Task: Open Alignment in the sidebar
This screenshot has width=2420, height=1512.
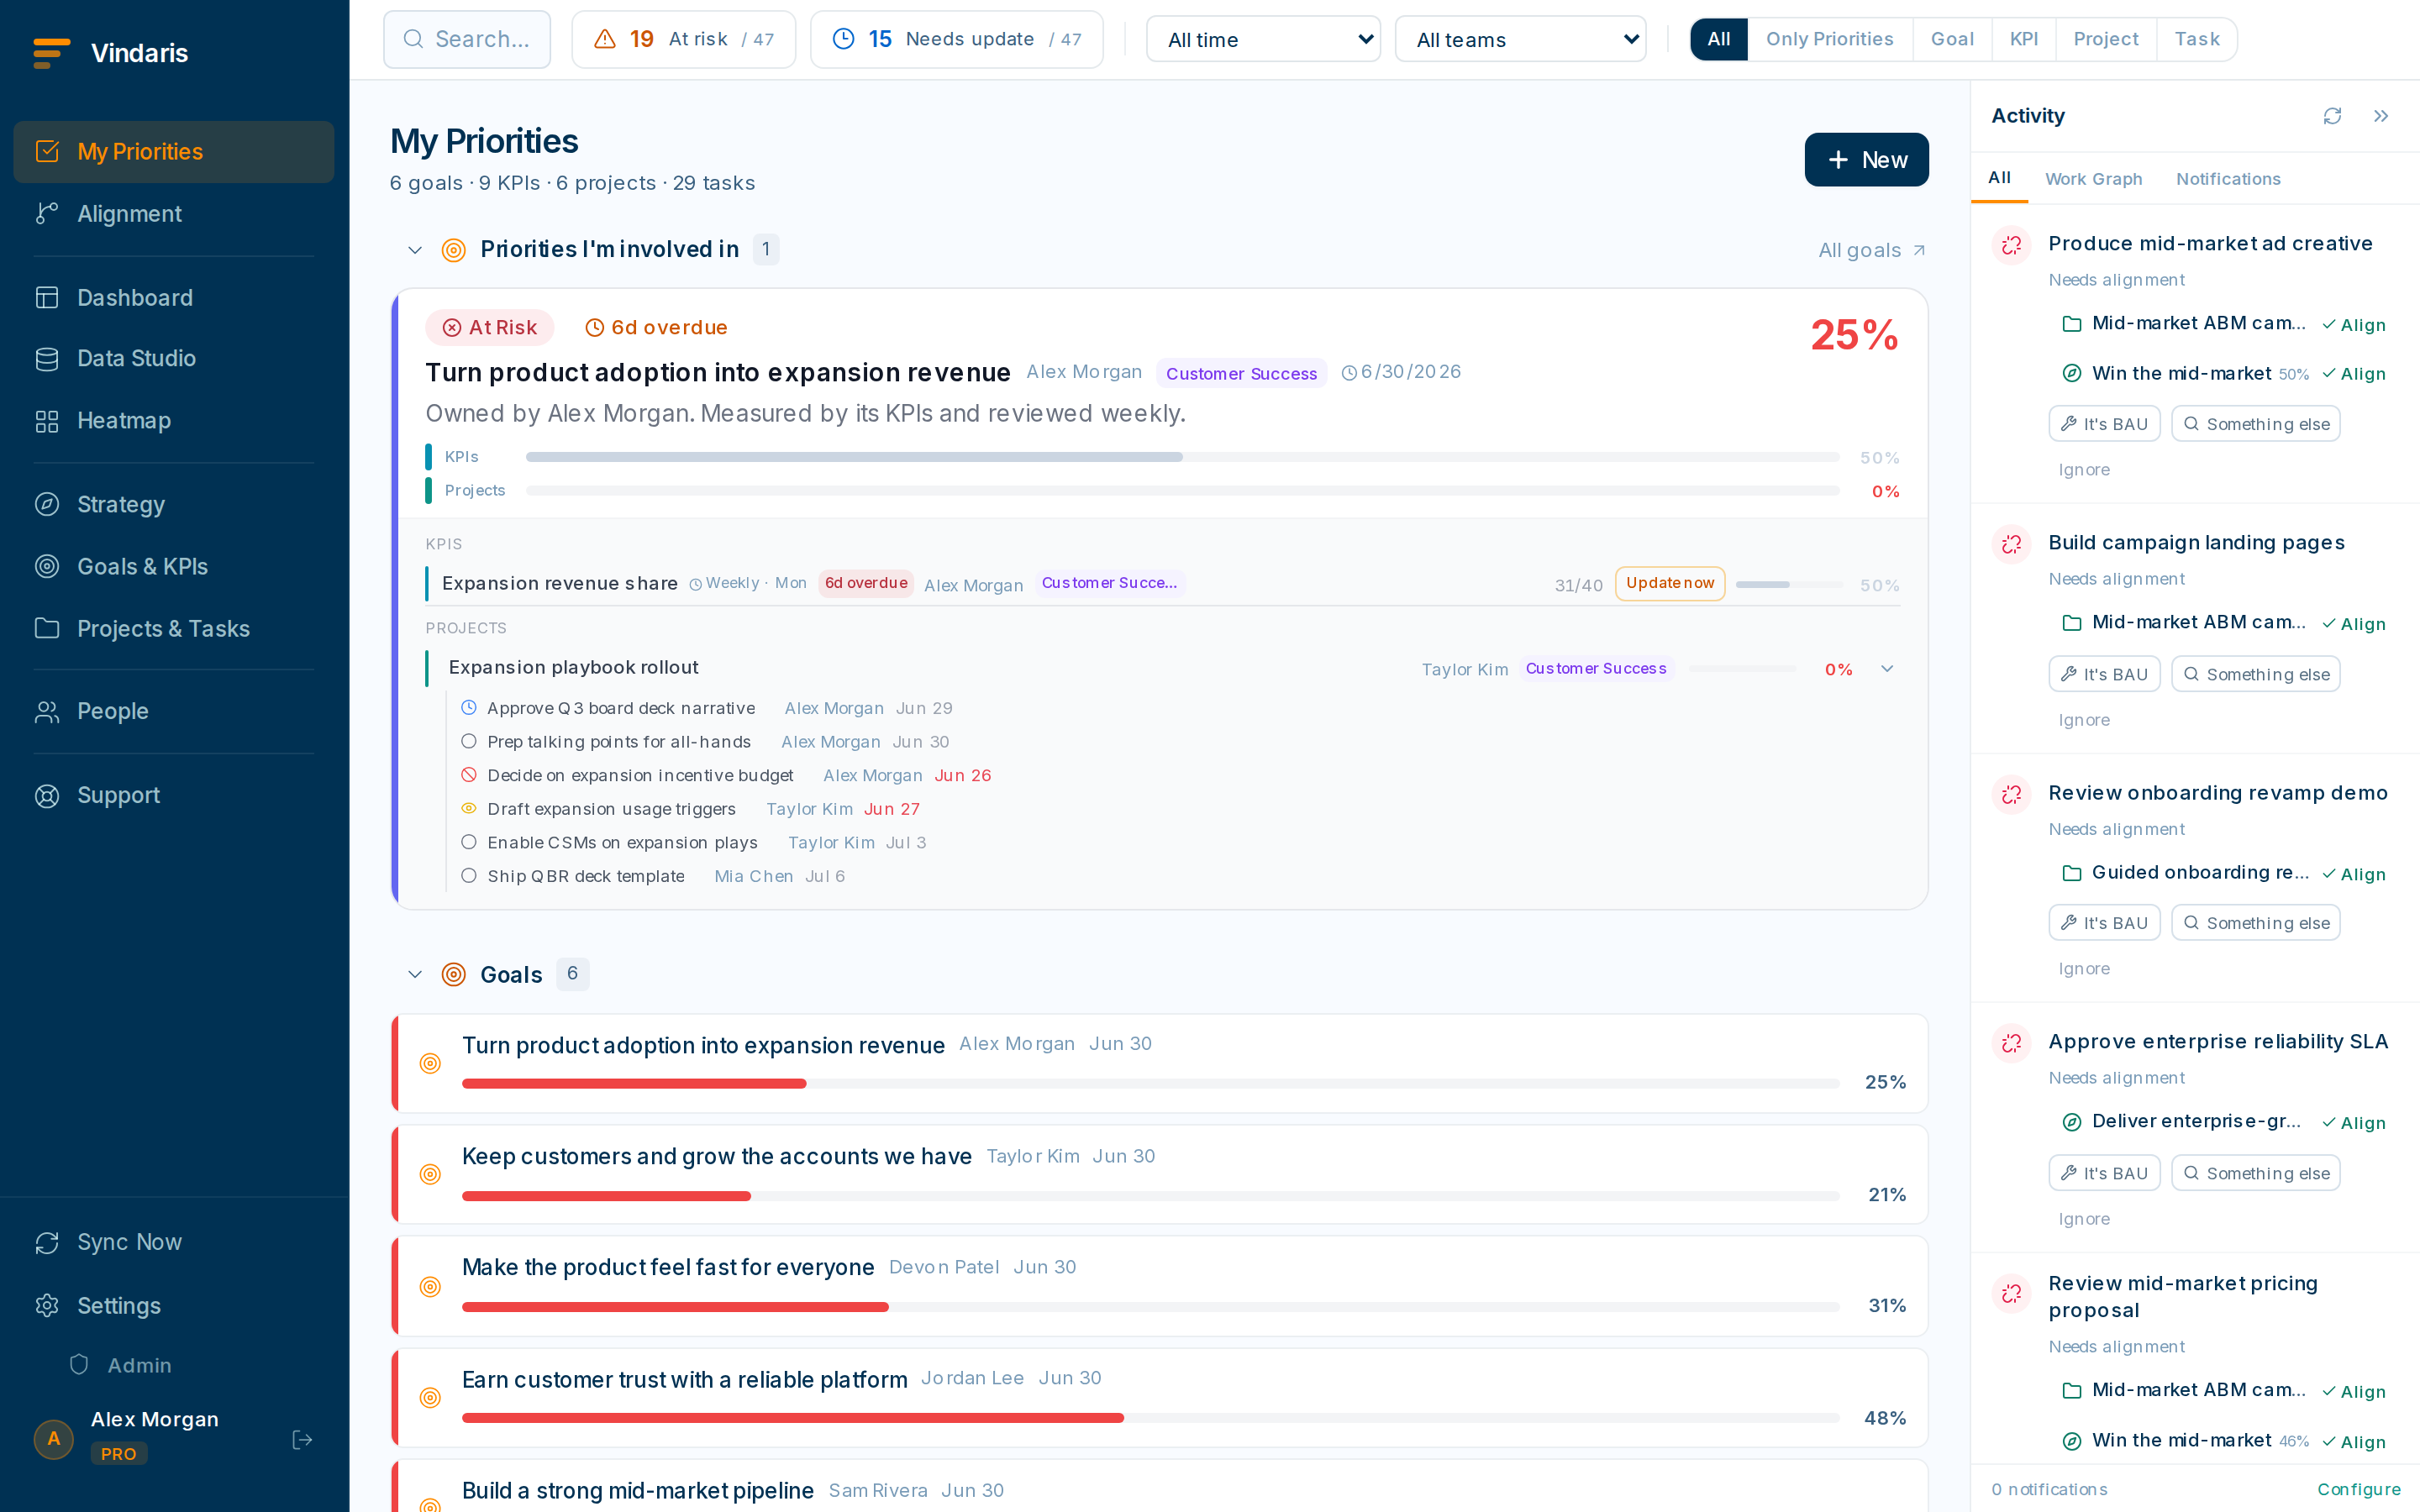Action: (x=174, y=214)
